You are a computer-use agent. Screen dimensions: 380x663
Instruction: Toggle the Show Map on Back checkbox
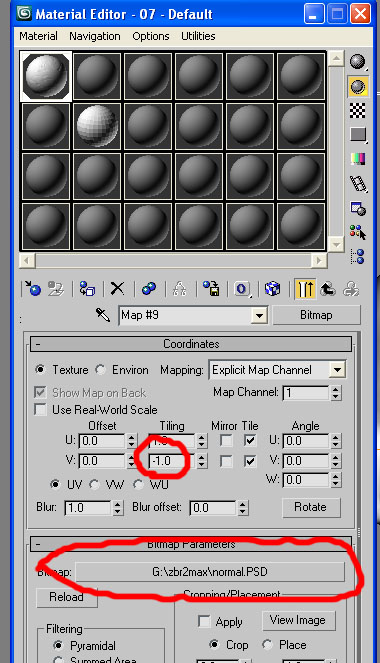tap(40, 392)
